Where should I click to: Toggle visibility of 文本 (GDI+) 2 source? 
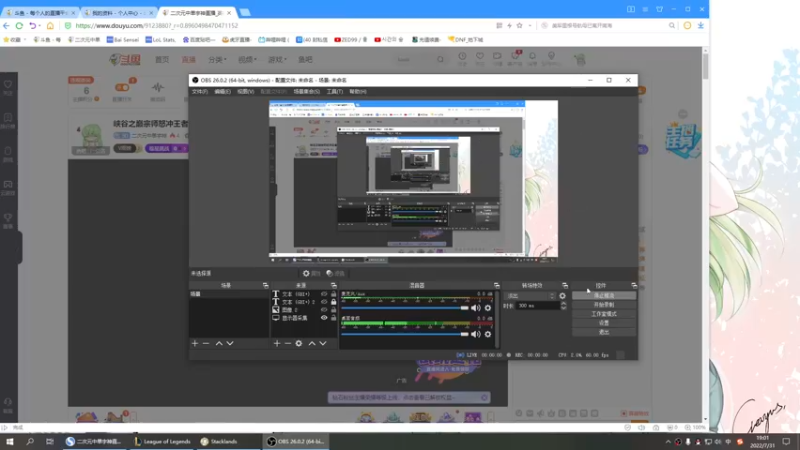(324, 302)
